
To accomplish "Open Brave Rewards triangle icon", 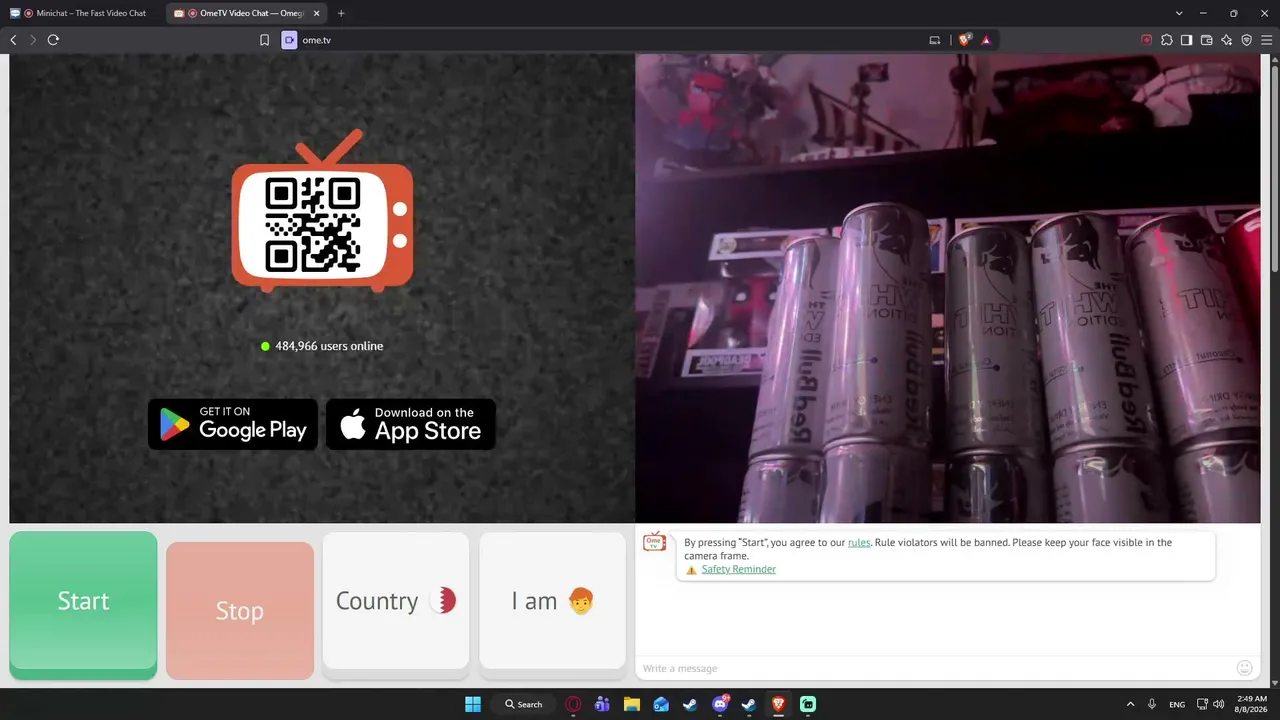I will 986,40.
